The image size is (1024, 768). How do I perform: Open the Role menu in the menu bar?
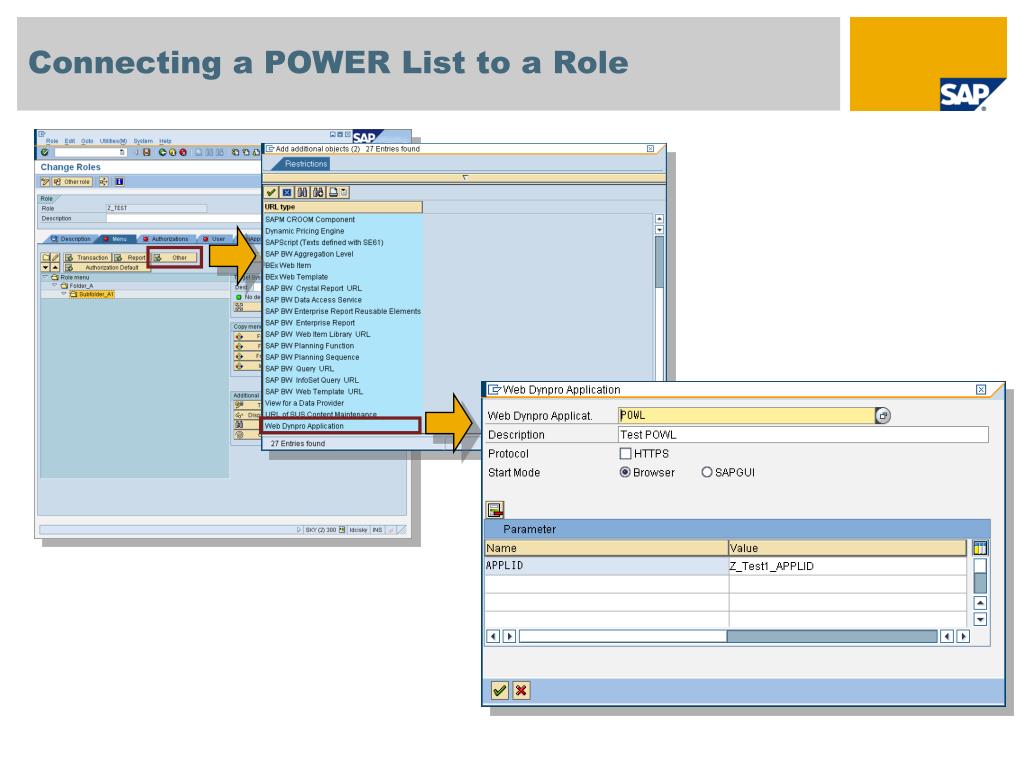point(52,141)
